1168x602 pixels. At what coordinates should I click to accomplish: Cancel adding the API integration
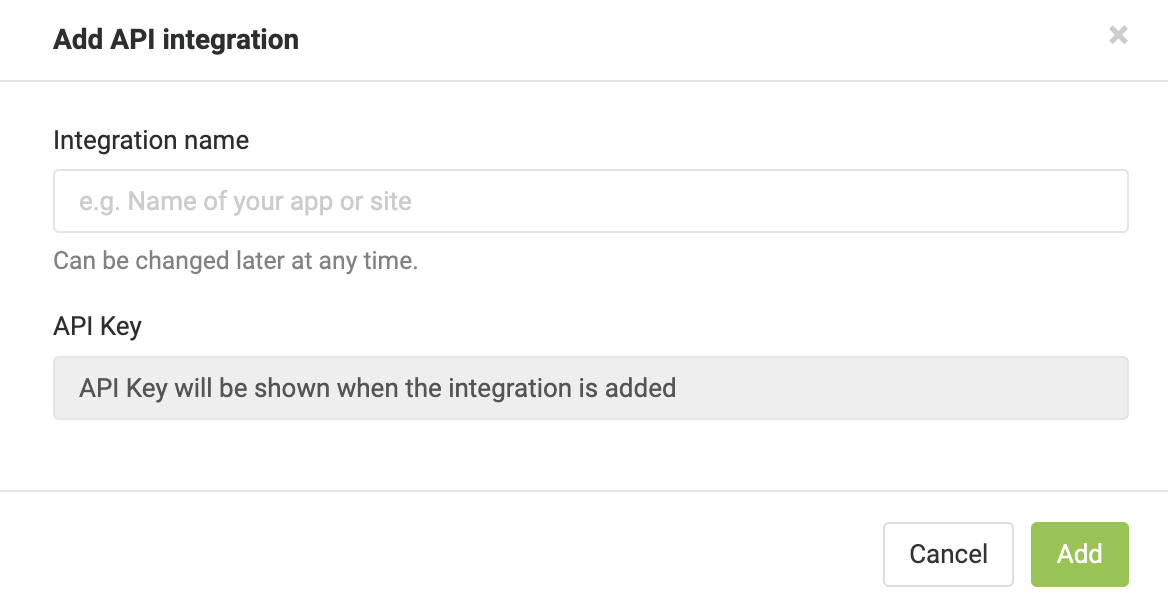pyautogui.click(x=948, y=554)
